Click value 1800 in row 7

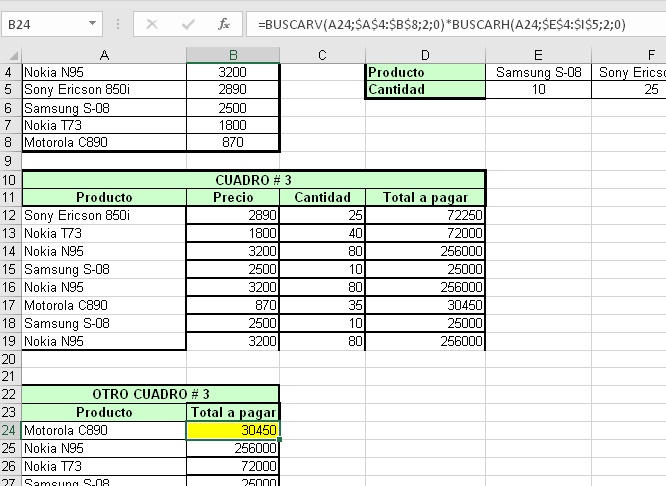(x=233, y=125)
